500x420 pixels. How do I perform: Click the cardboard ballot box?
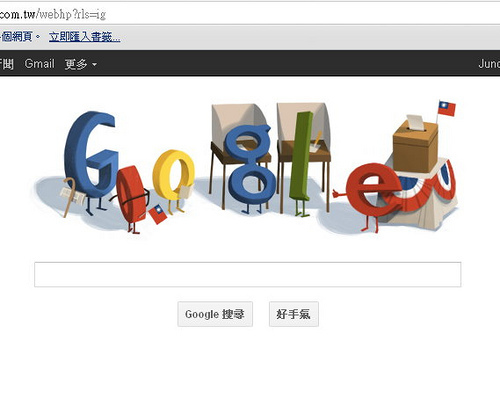pos(415,146)
